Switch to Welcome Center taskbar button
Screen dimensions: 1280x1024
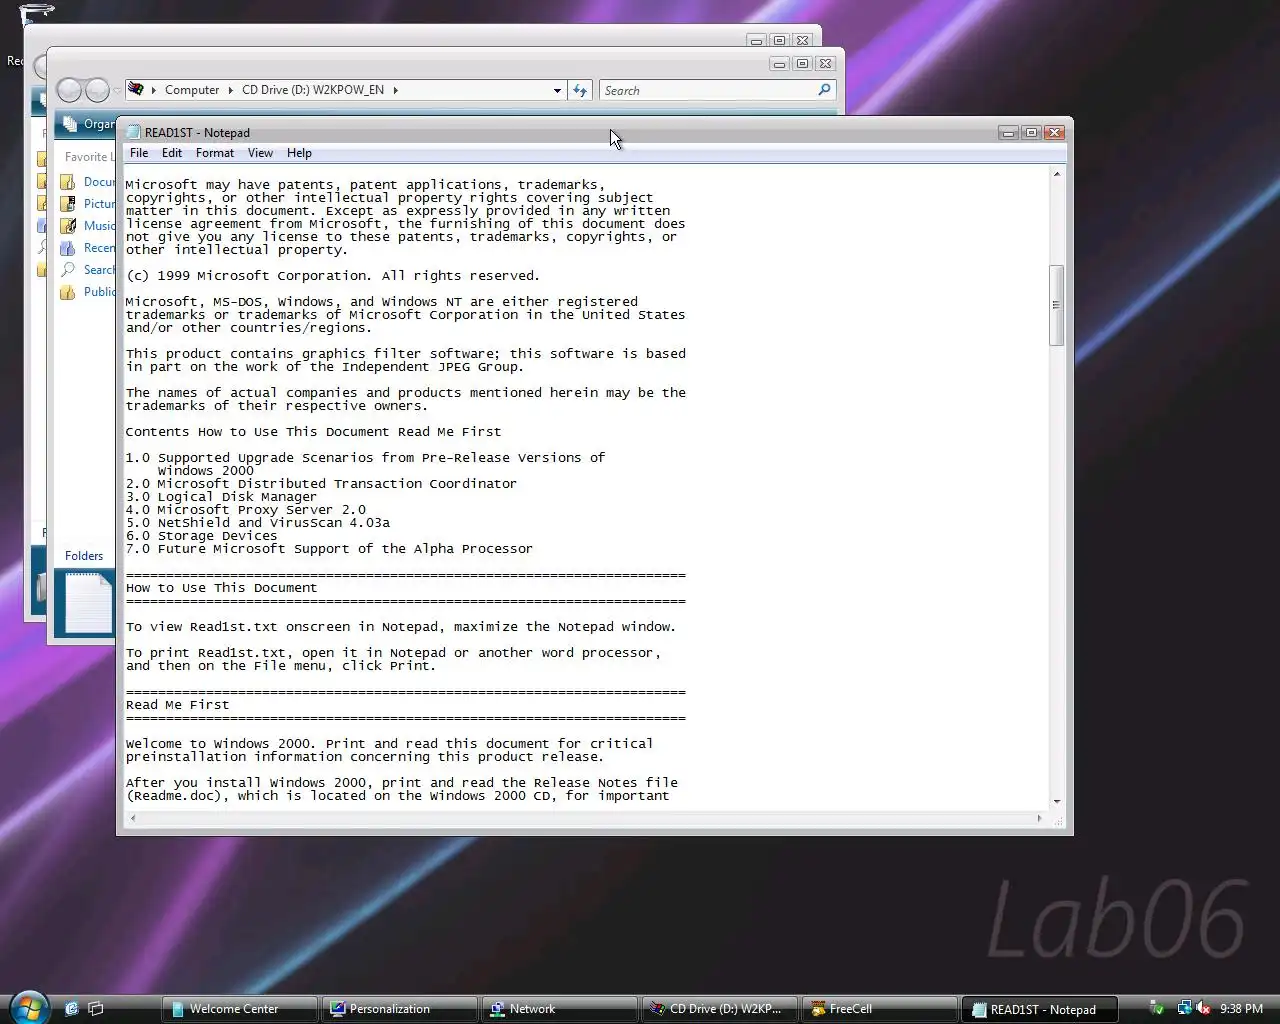pyautogui.click(x=239, y=1009)
